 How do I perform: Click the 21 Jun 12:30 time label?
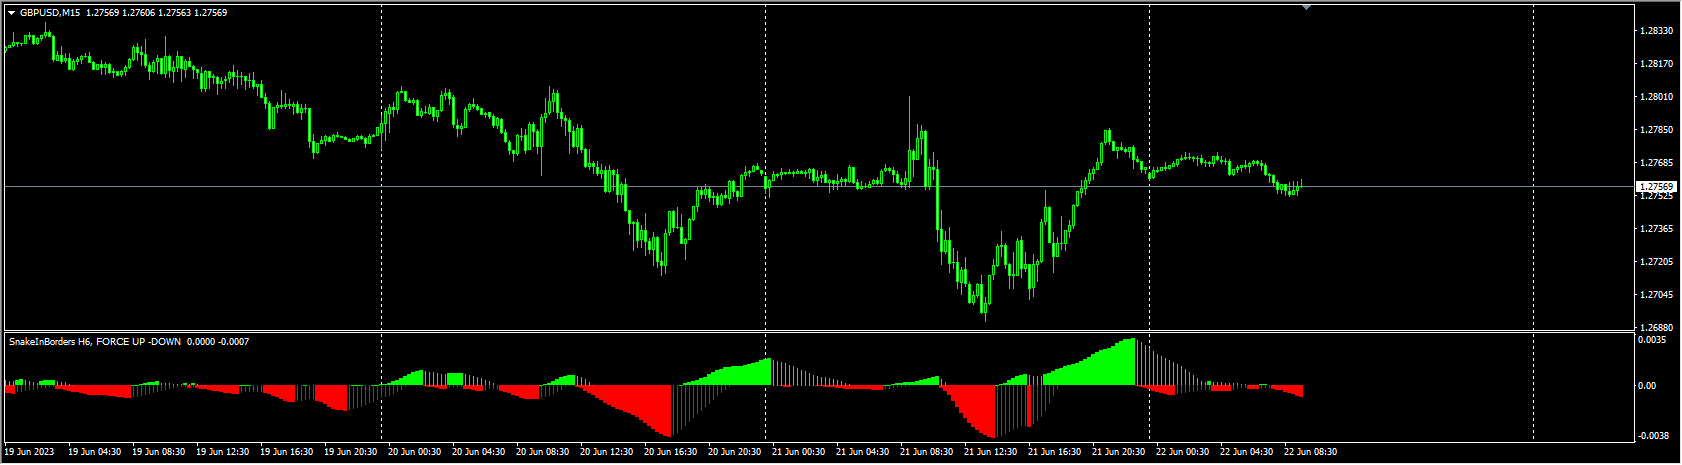pos(991,452)
